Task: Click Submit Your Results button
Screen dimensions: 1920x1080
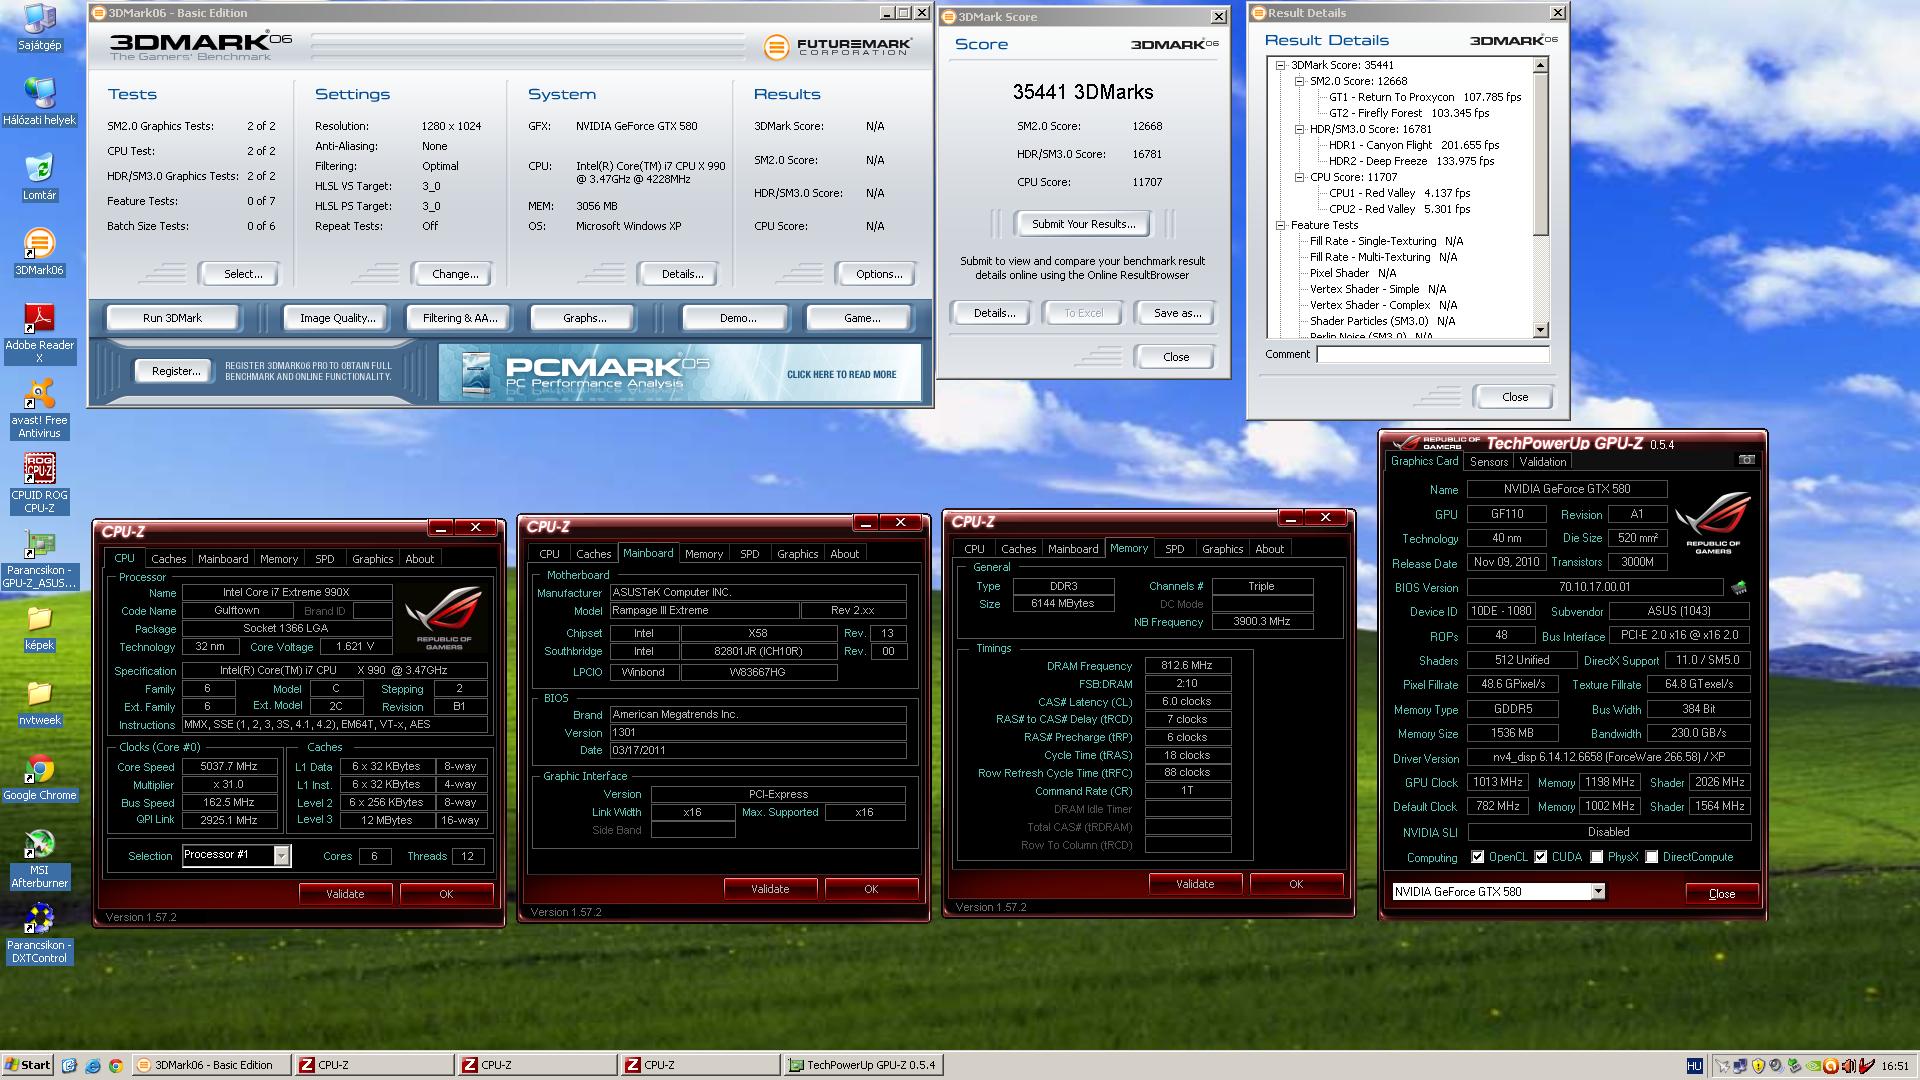Action: pyautogui.click(x=1083, y=224)
